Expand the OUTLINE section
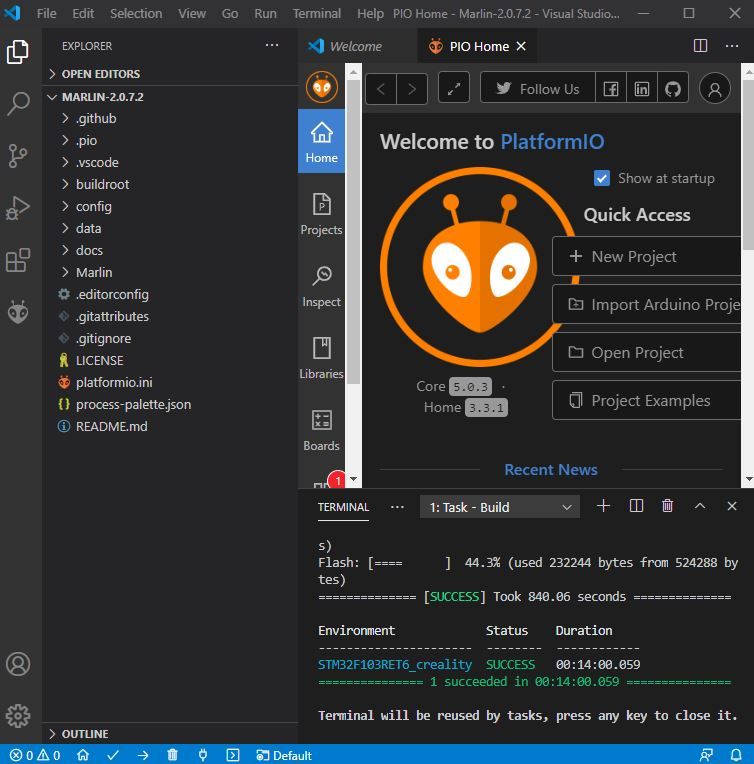Screen dimensions: 754x764 click(x=85, y=734)
